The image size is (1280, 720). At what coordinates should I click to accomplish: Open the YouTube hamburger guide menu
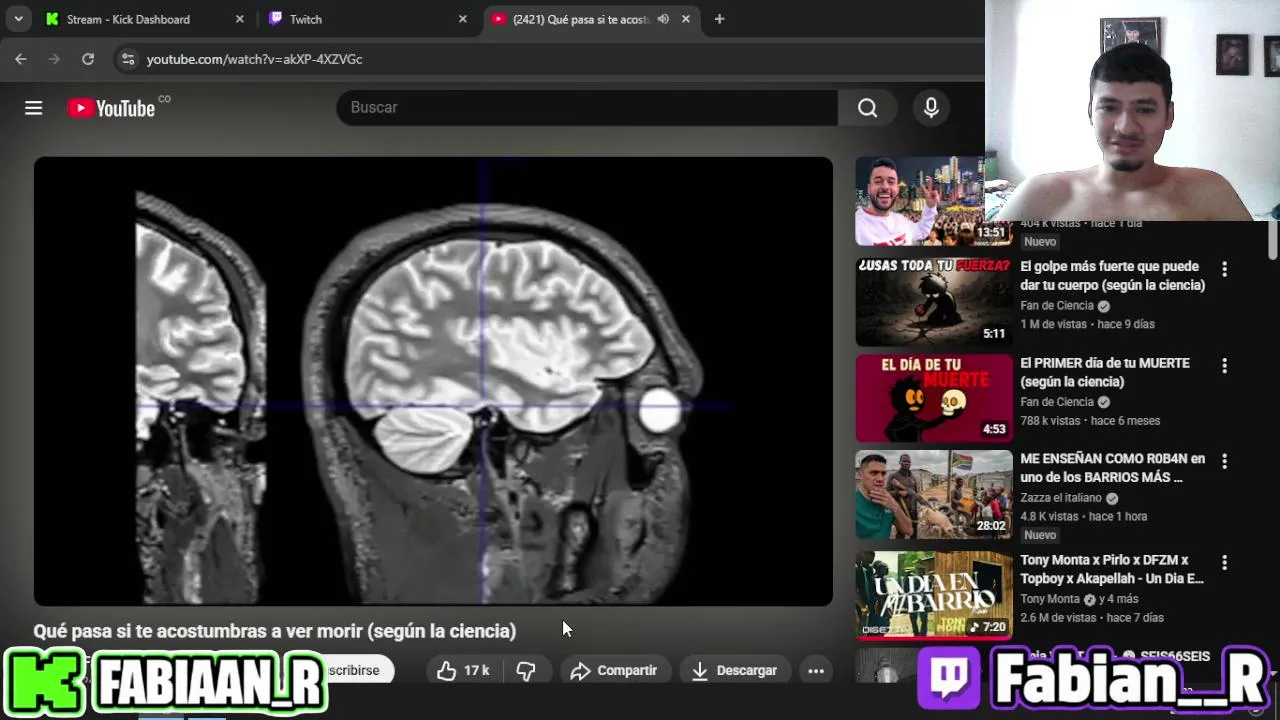pyautogui.click(x=34, y=108)
